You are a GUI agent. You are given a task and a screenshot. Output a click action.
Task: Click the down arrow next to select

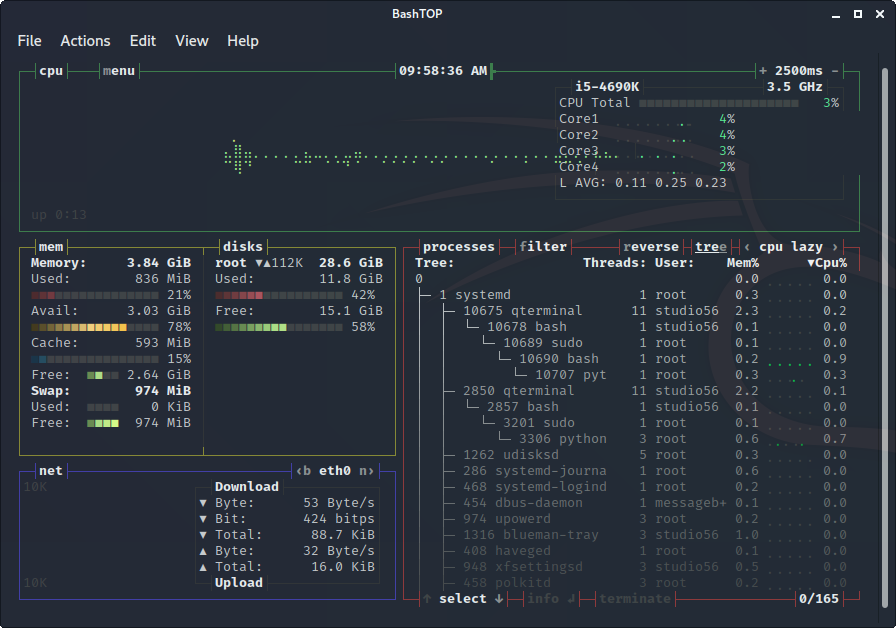pyautogui.click(x=498, y=598)
